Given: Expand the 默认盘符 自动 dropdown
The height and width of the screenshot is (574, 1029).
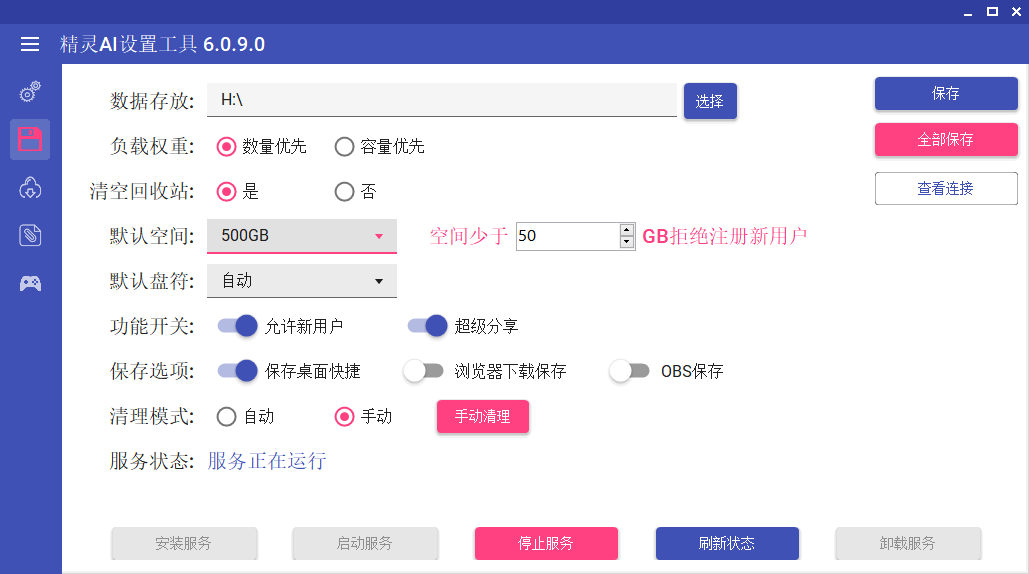Looking at the screenshot, I should pyautogui.click(x=302, y=281).
